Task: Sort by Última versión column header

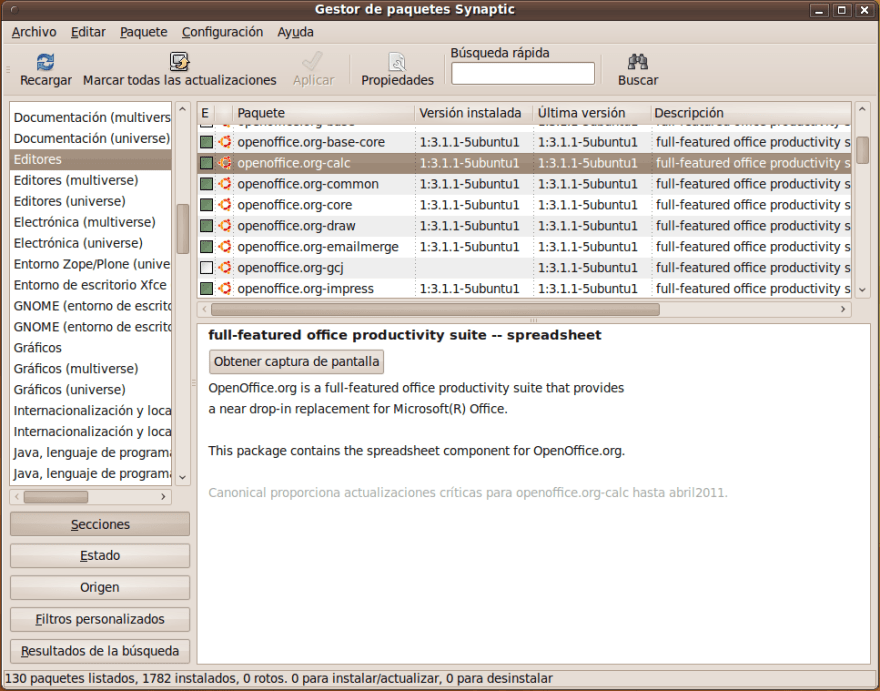Action: pyautogui.click(x=592, y=113)
